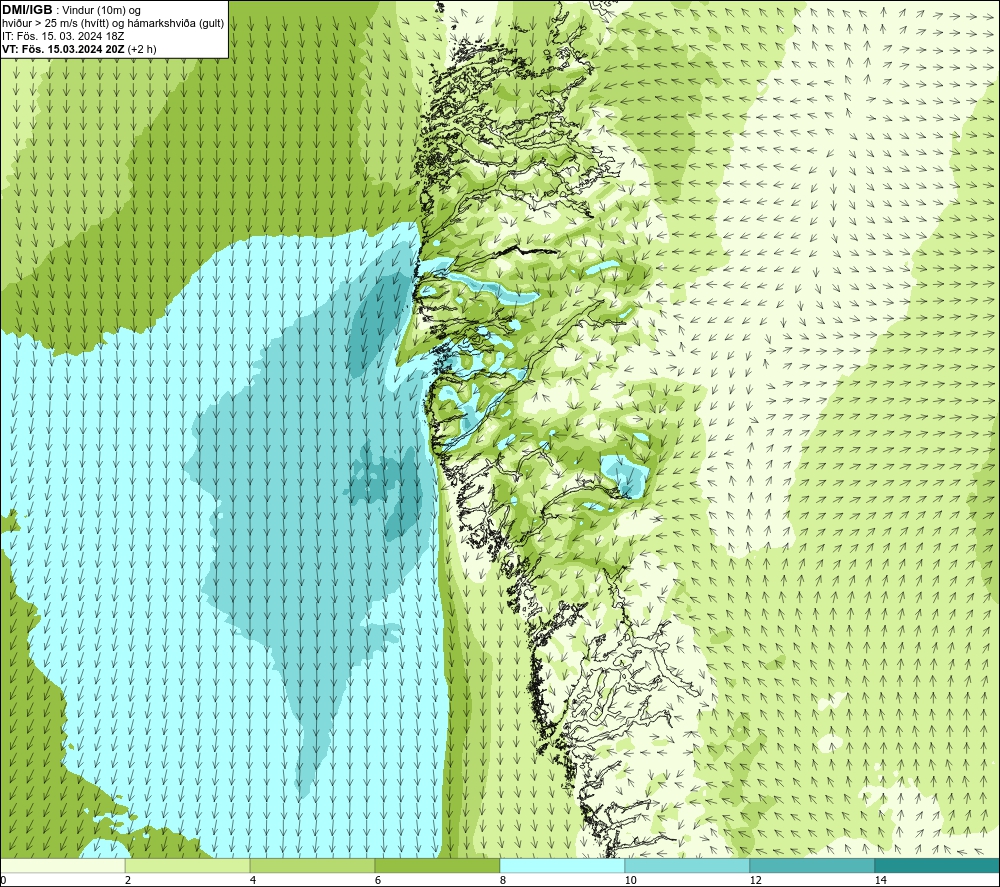The width and height of the screenshot is (1000, 887).
Task: Click the darkest teal swatch above 14 m/s
Action: click(x=937, y=866)
